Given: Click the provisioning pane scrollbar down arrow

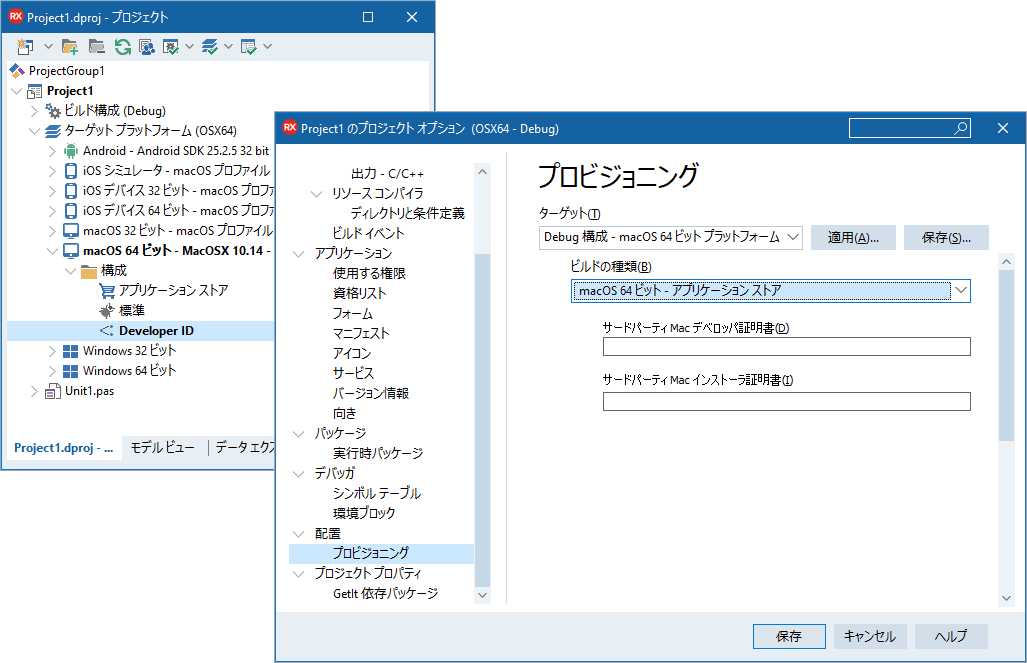Looking at the screenshot, I should click(x=1007, y=598).
